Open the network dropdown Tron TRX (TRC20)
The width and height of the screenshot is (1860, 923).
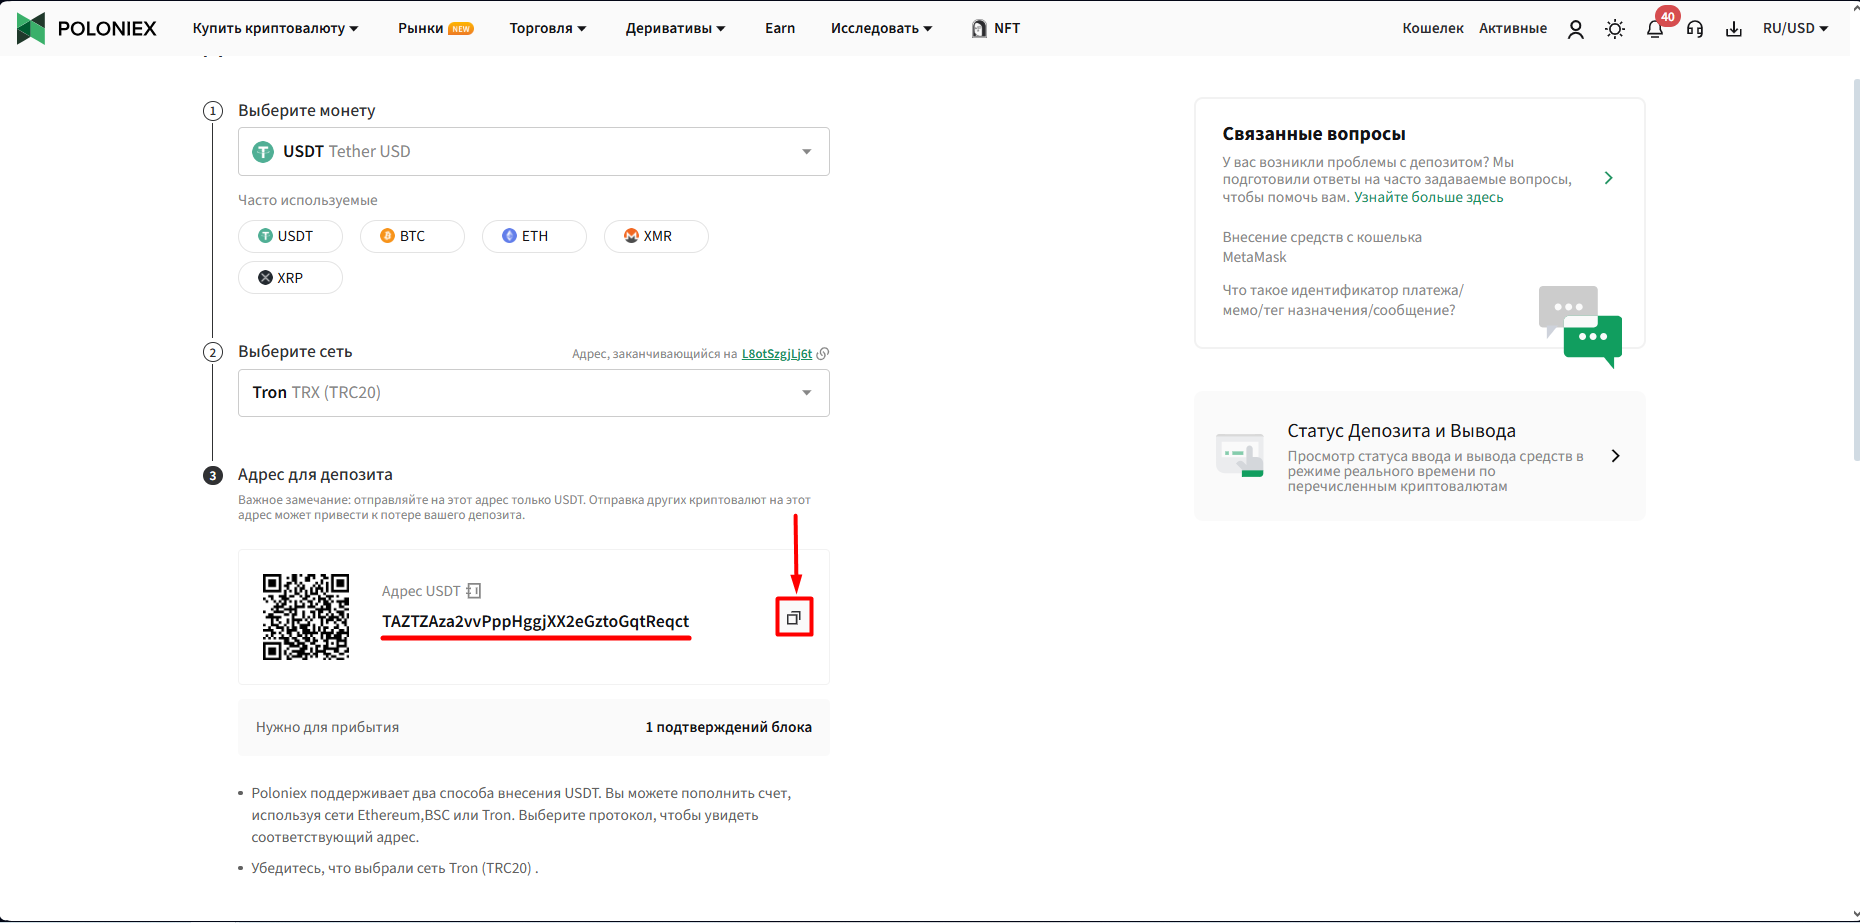pyautogui.click(x=534, y=393)
